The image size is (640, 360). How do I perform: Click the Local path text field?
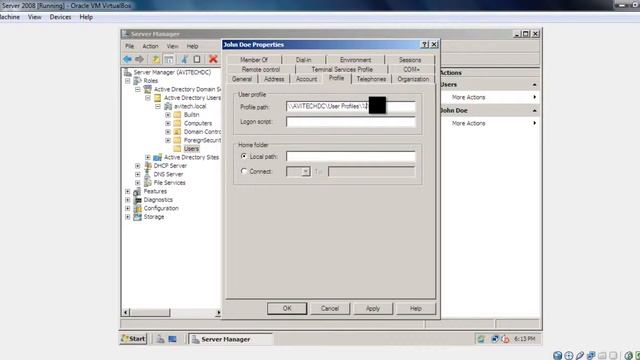(351, 156)
